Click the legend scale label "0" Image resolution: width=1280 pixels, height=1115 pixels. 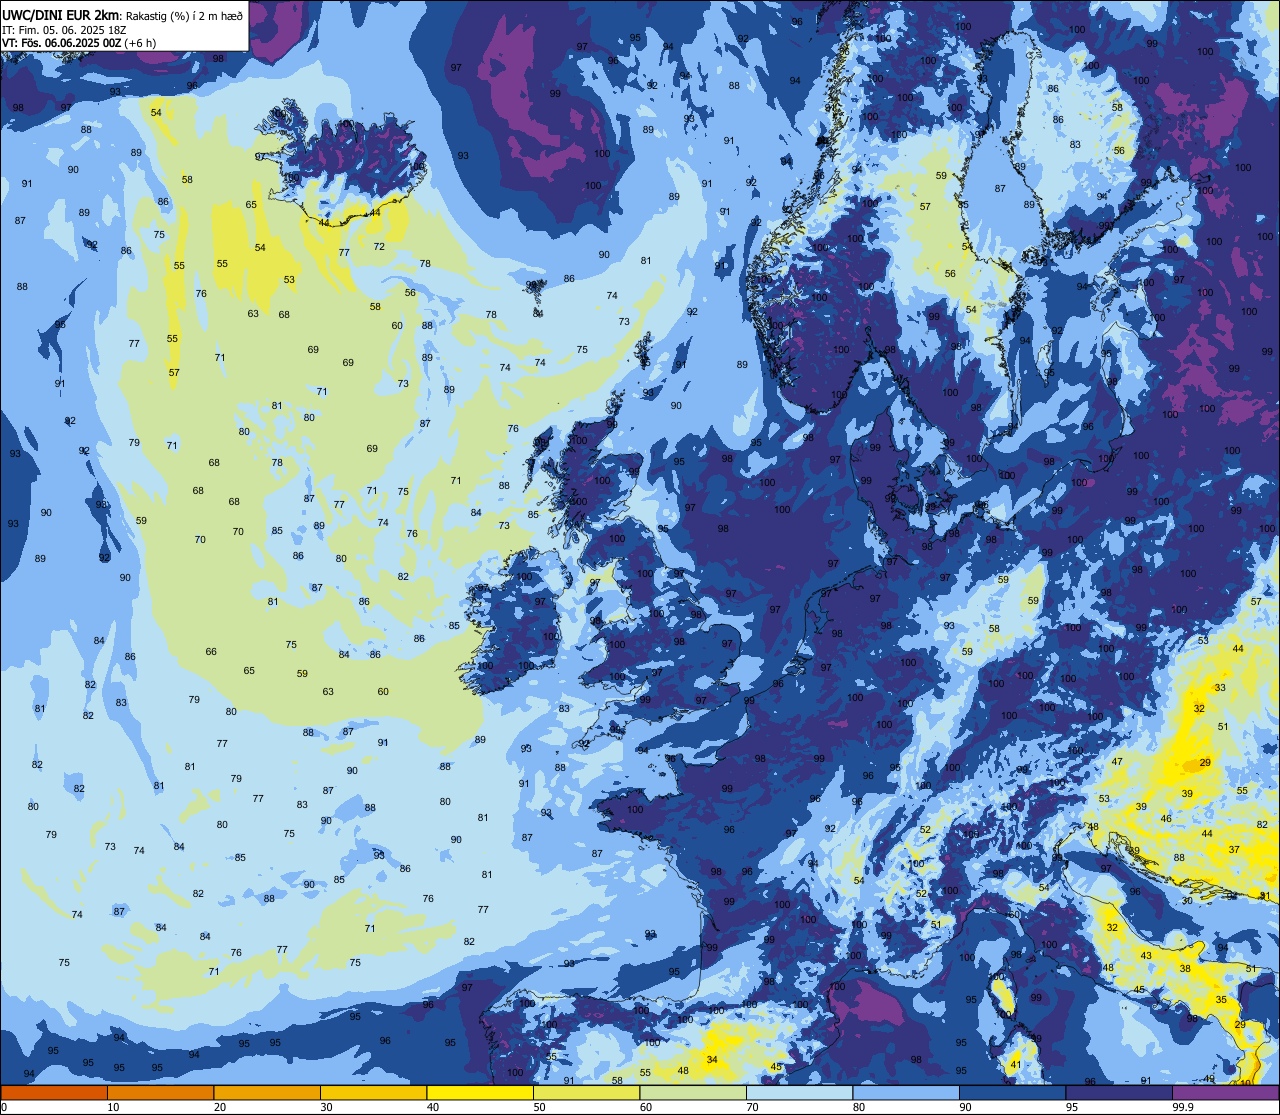(x=5, y=1107)
